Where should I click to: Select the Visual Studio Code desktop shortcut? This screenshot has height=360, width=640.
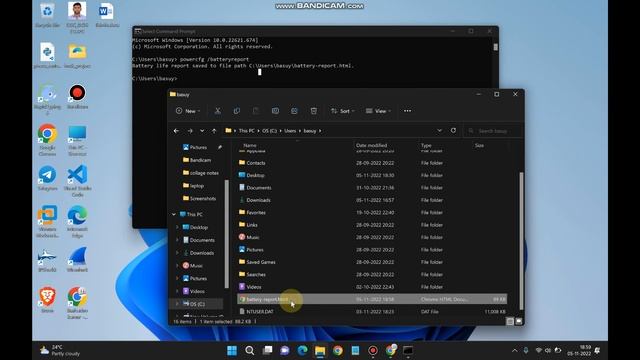coord(77,181)
